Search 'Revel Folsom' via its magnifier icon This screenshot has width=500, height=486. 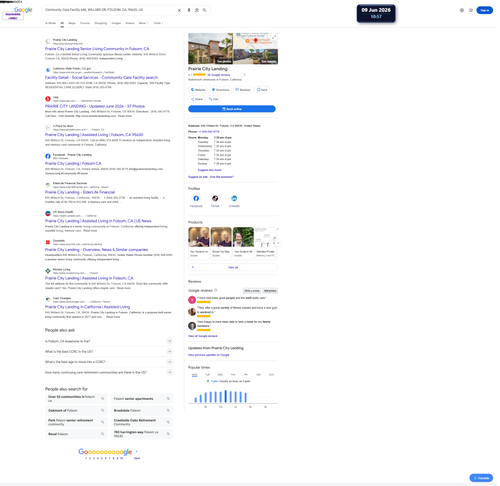coord(103,434)
